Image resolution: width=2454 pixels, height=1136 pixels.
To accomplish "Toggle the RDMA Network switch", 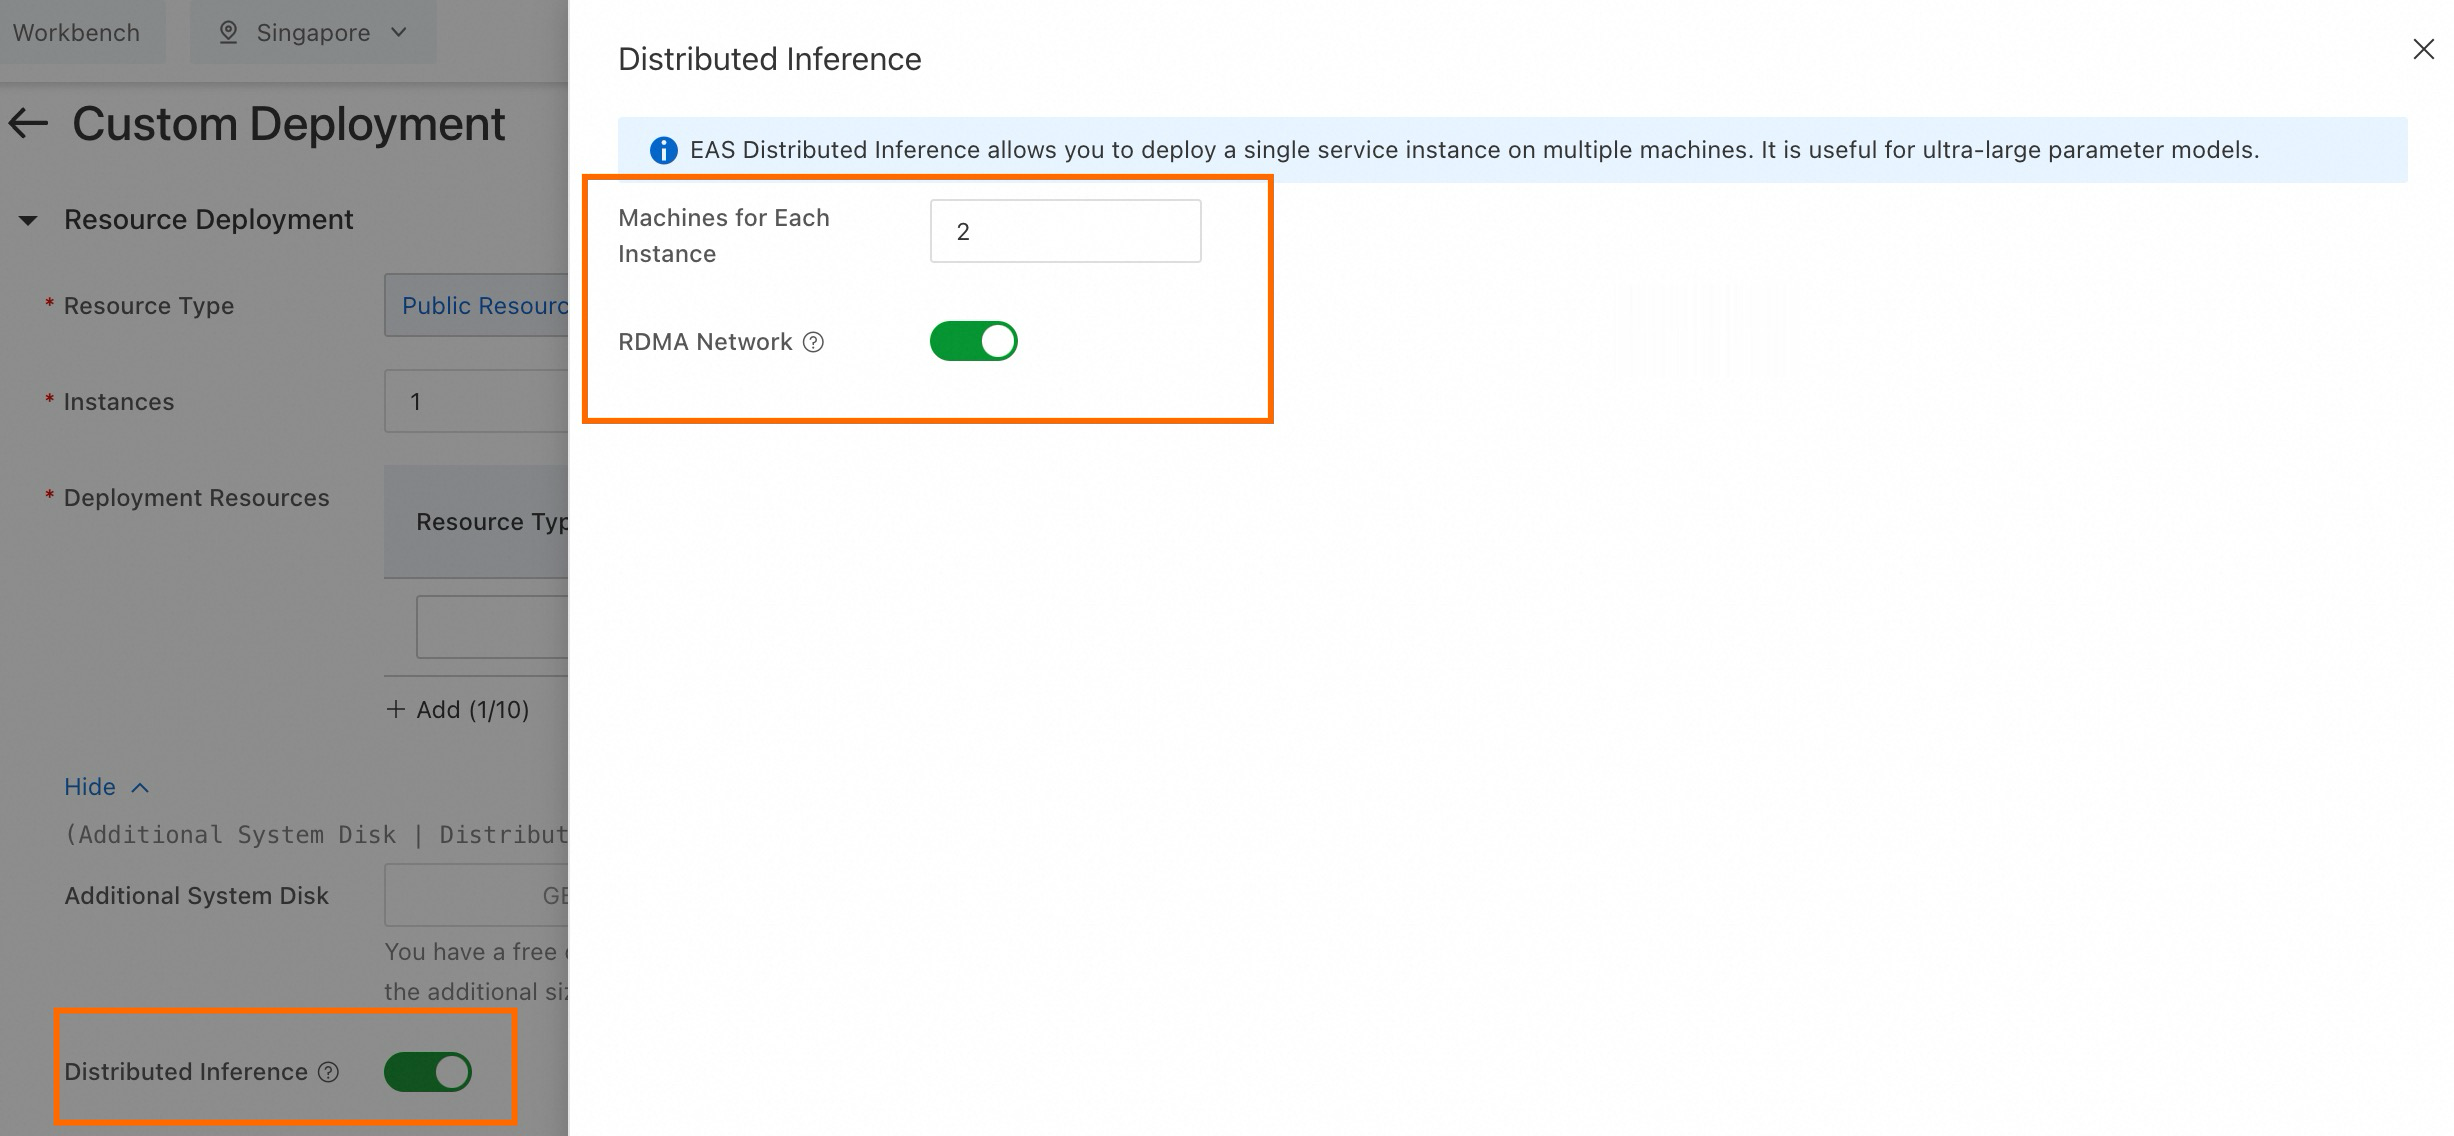I will click(973, 341).
